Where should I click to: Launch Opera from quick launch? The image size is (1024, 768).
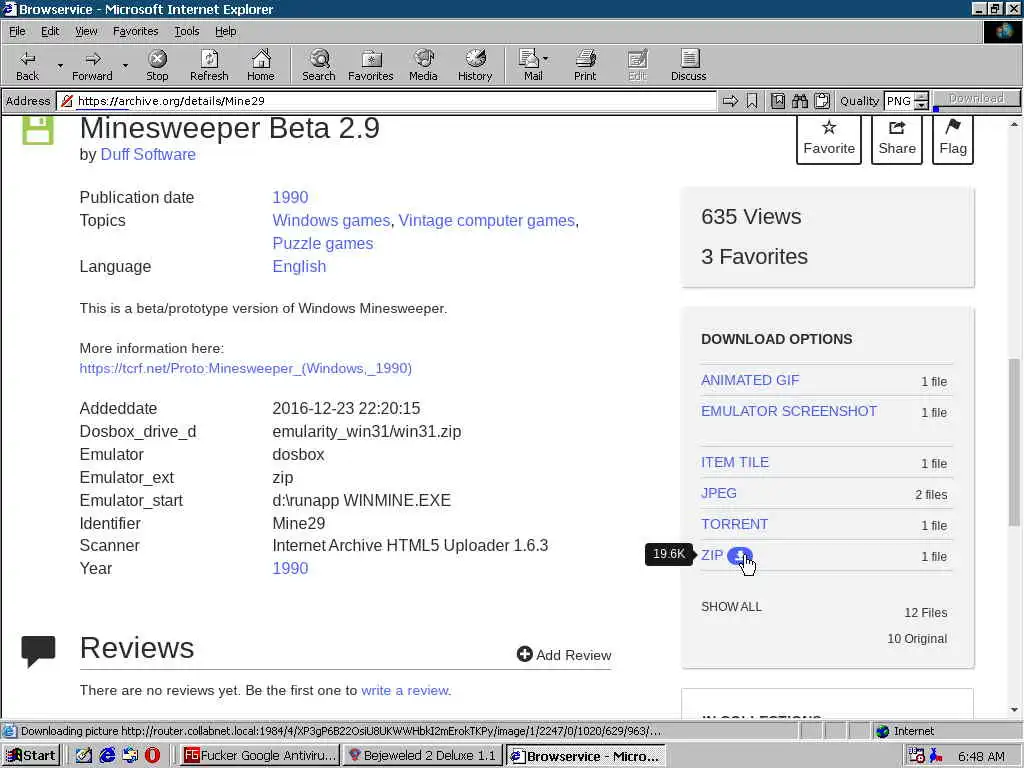(152, 756)
